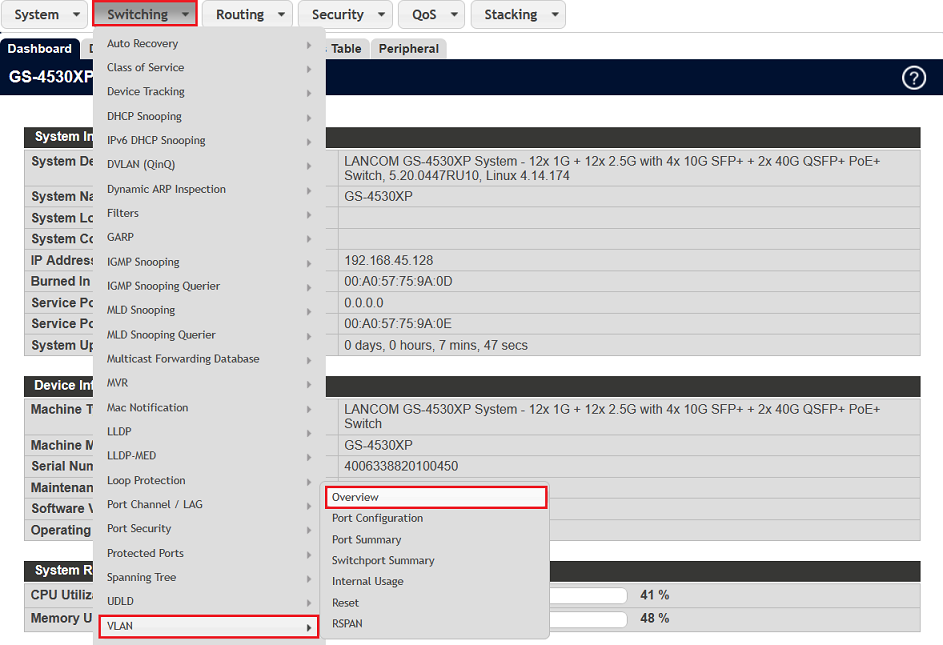Image resolution: width=943 pixels, height=645 pixels.
Task: Open the System dropdown menu
Action: [47, 15]
